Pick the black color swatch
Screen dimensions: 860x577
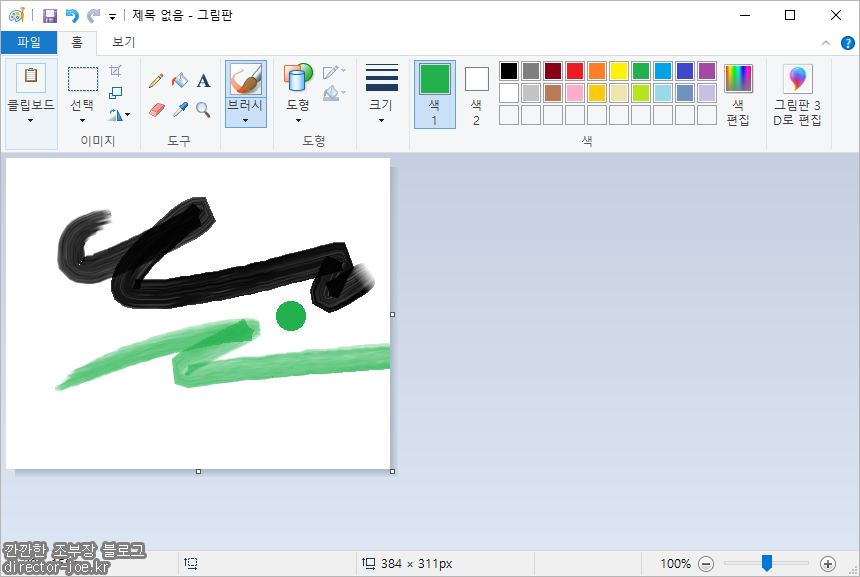point(509,71)
